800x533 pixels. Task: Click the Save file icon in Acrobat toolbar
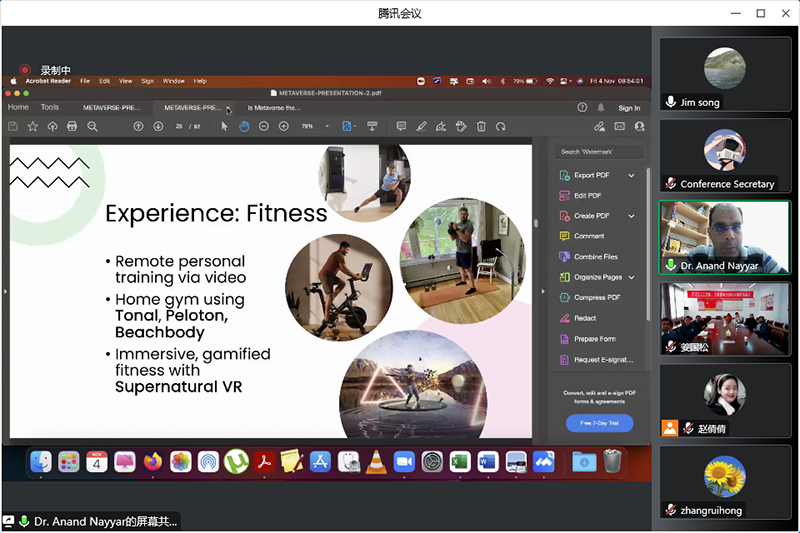[13, 126]
